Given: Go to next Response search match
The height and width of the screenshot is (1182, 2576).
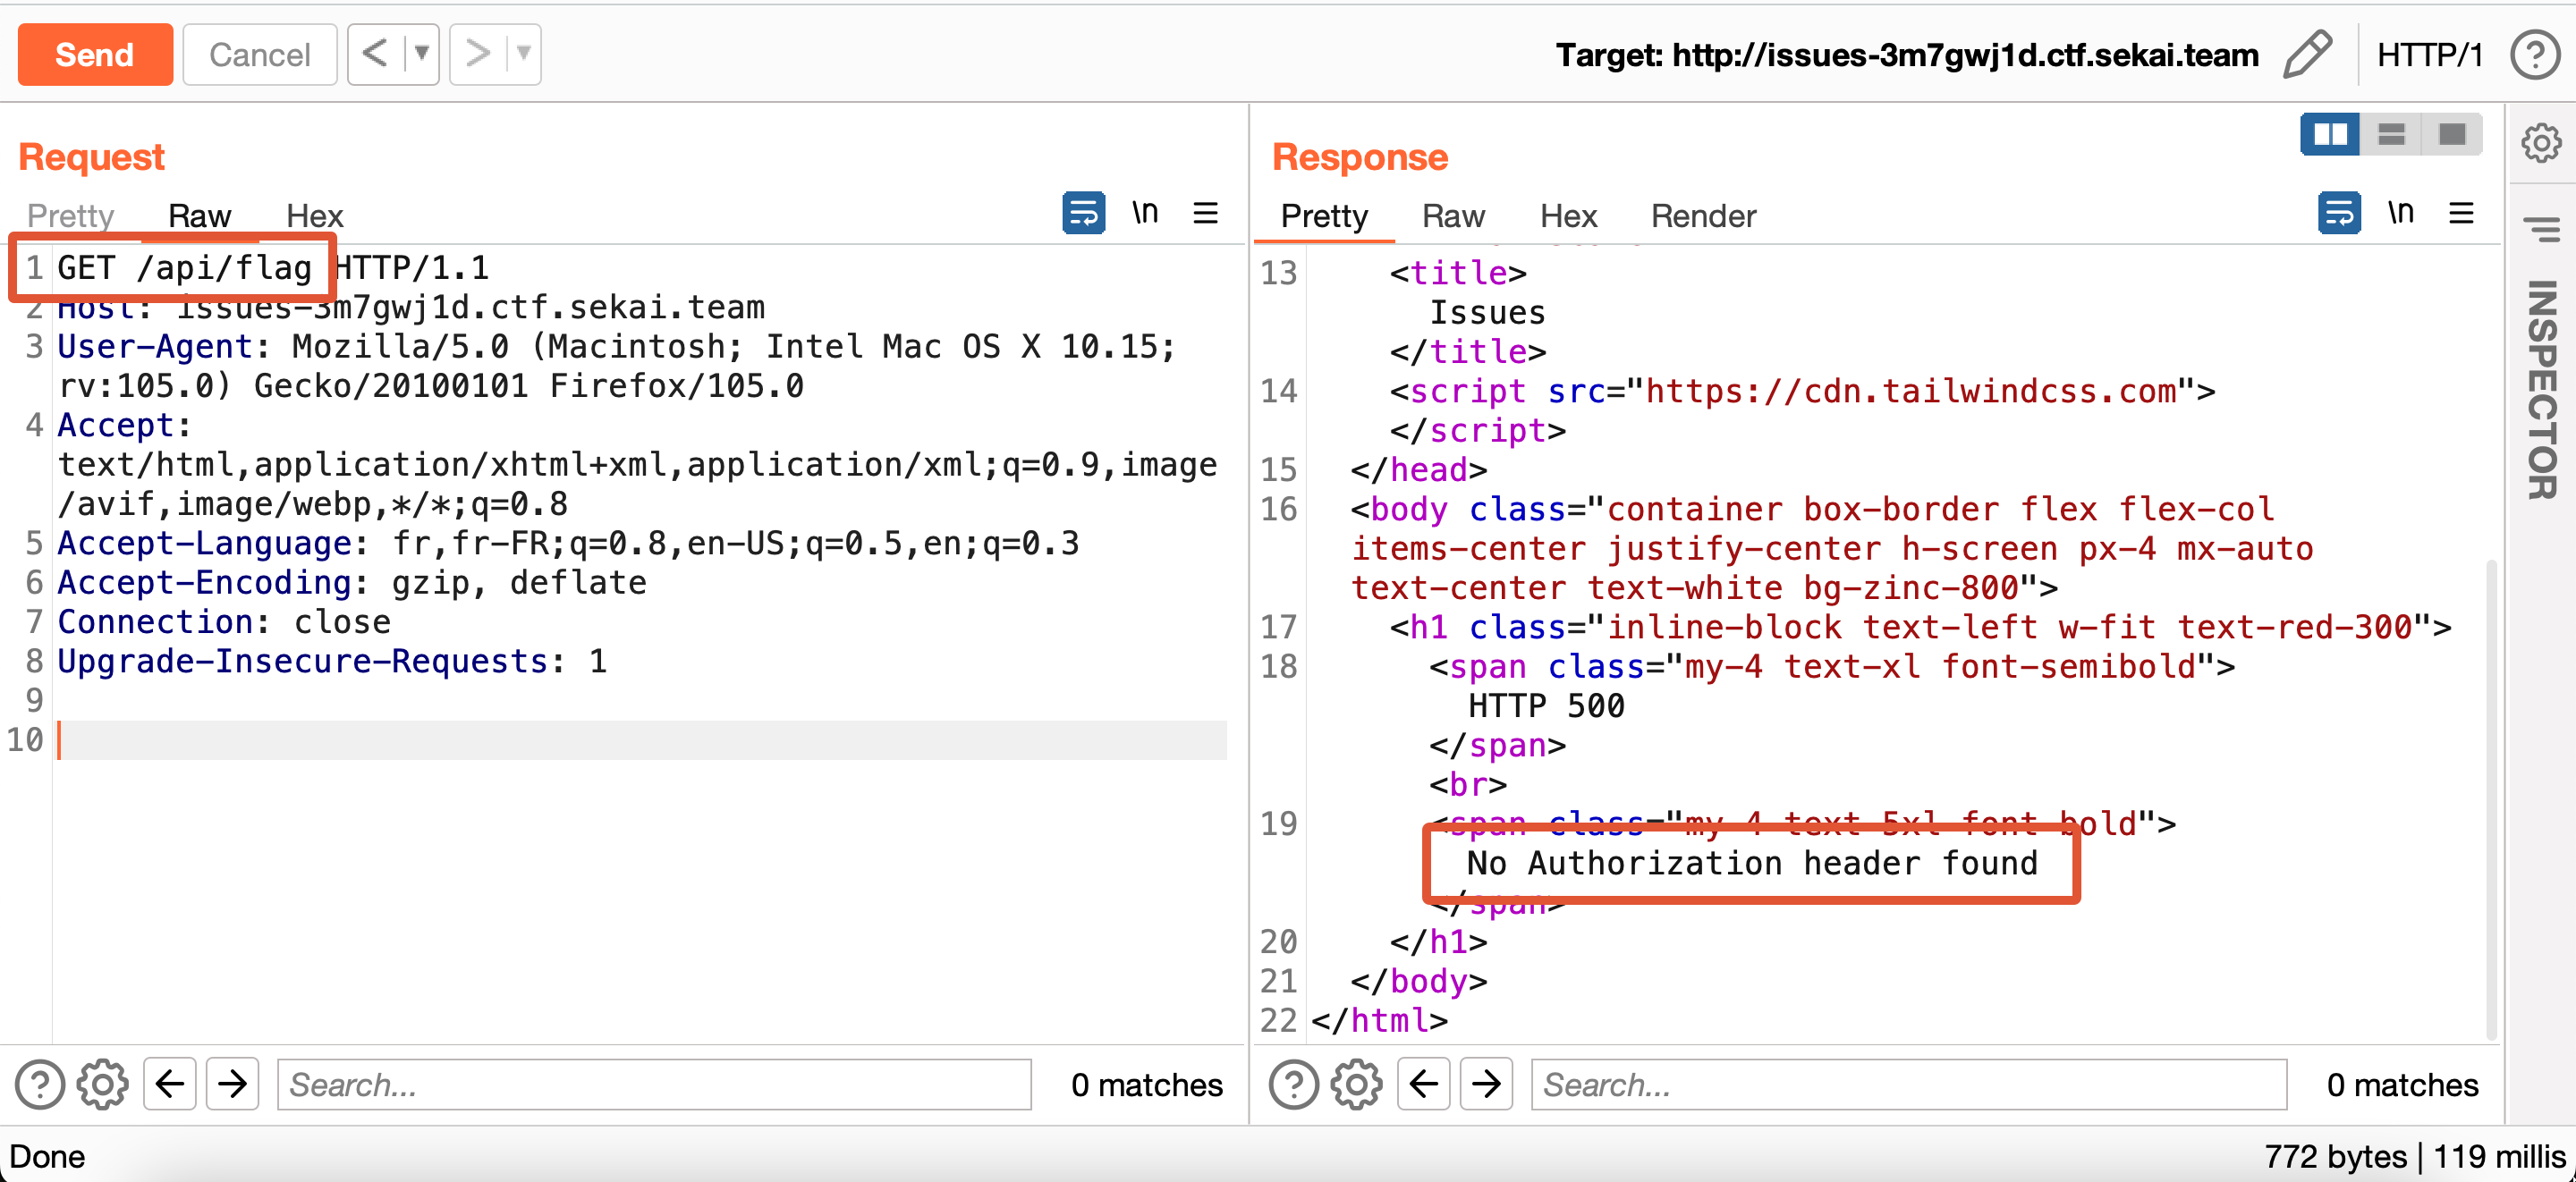Looking at the screenshot, I should pos(1487,1084).
